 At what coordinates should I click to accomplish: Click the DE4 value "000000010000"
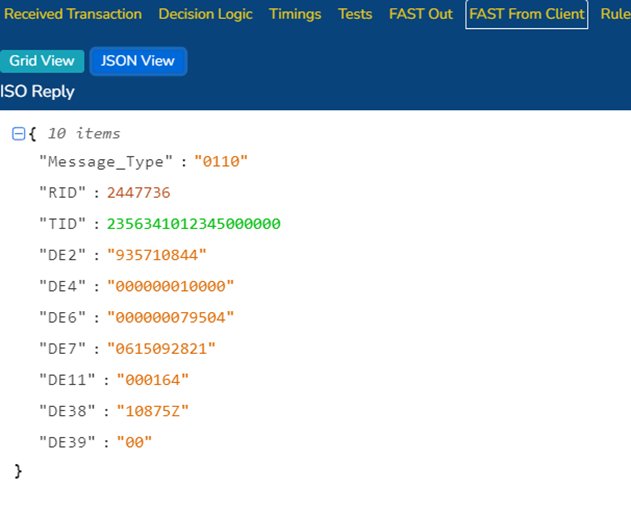click(x=170, y=286)
